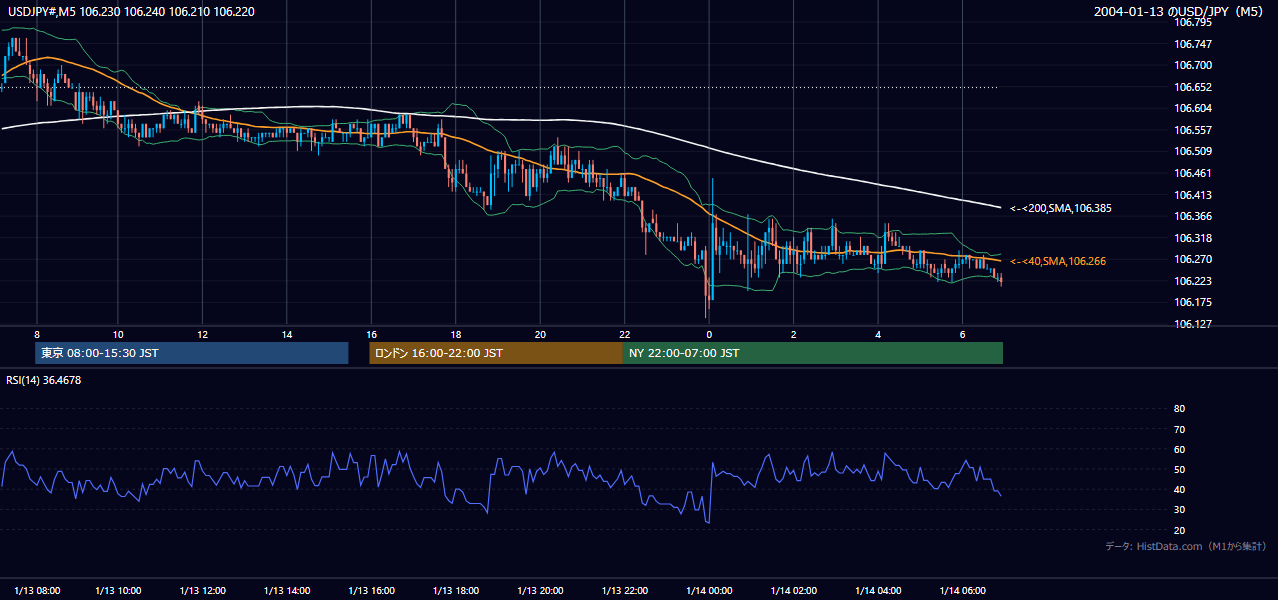The height and width of the screenshot is (600, 1278).
Task: Click RSI level 60 on scale
Action: (1179, 449)
